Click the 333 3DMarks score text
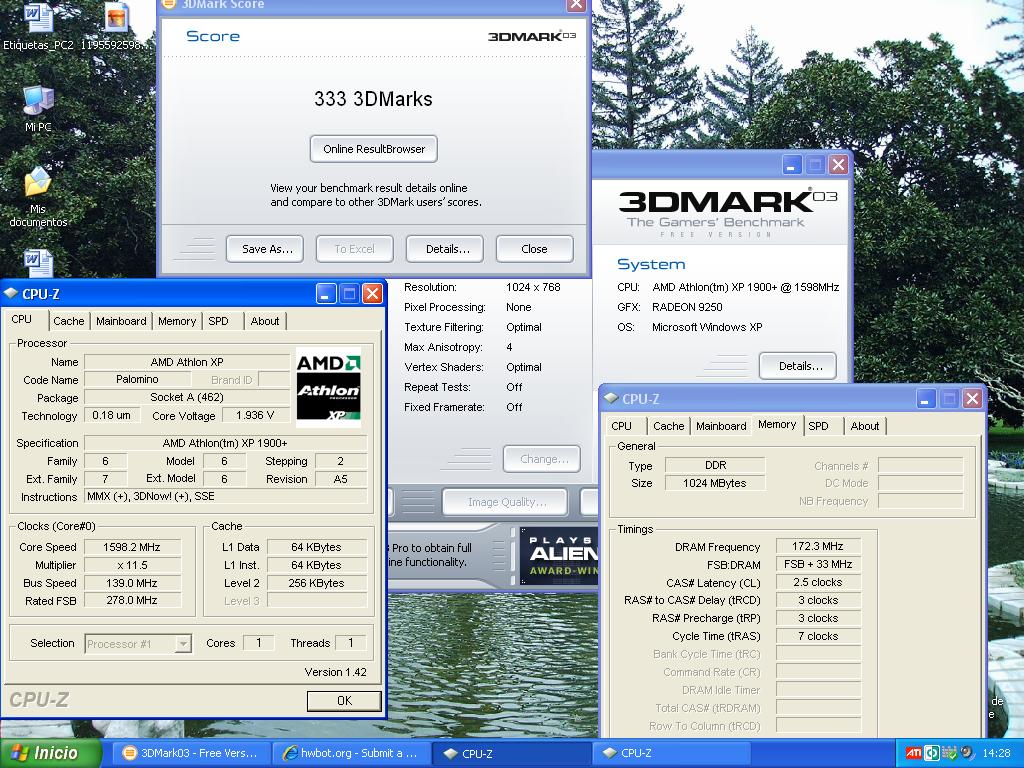This screenshot has height=768, width=1024. (373, 99)
